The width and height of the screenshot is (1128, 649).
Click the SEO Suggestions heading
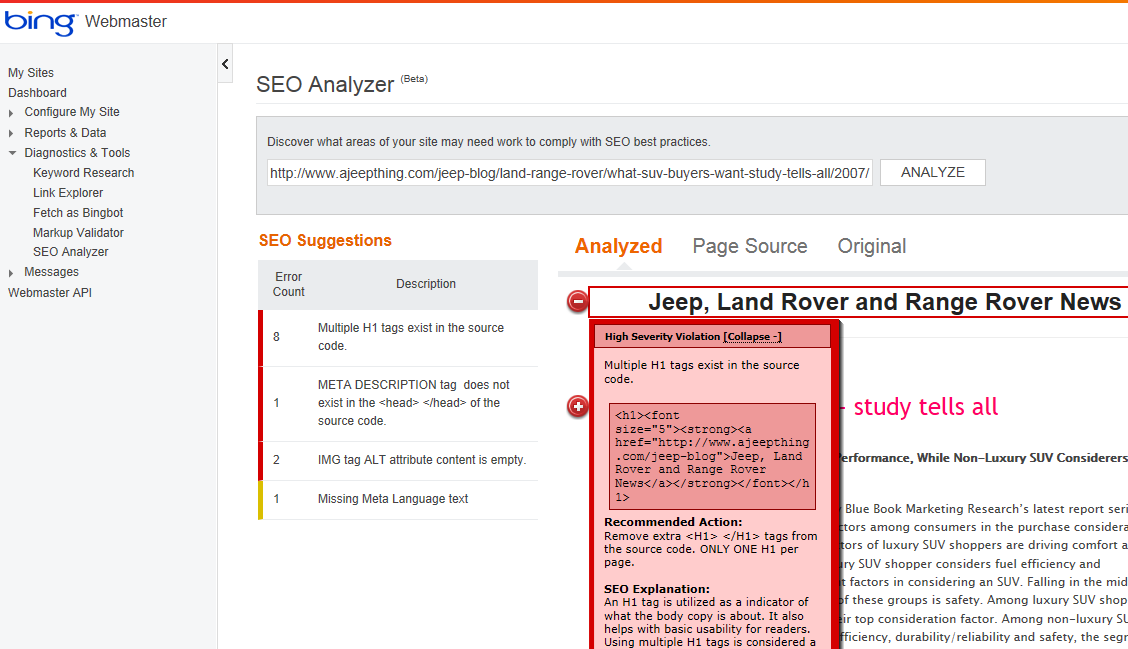pyautogui.click(x=325, y=240)
